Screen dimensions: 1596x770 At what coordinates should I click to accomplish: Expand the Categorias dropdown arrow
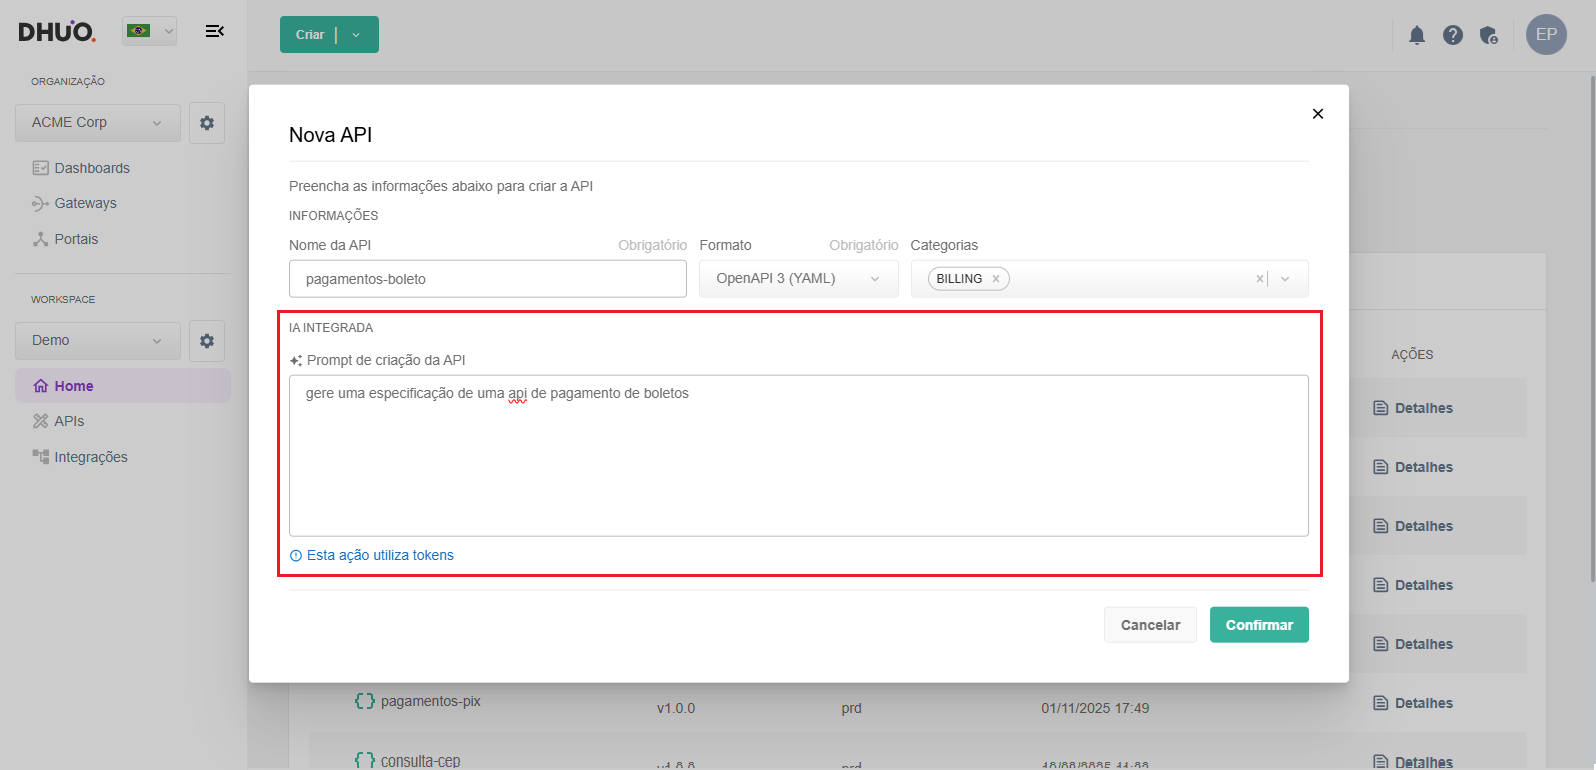point(1286,279)
